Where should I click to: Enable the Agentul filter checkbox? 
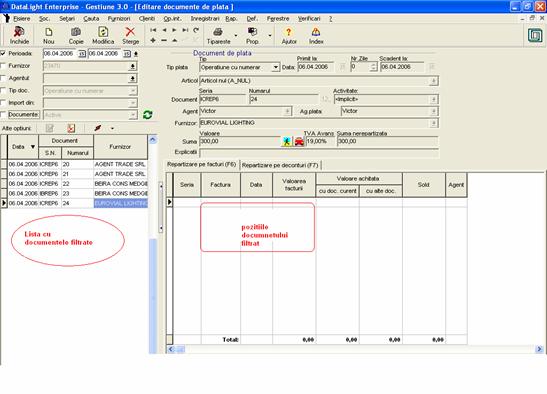click(3, 78)
